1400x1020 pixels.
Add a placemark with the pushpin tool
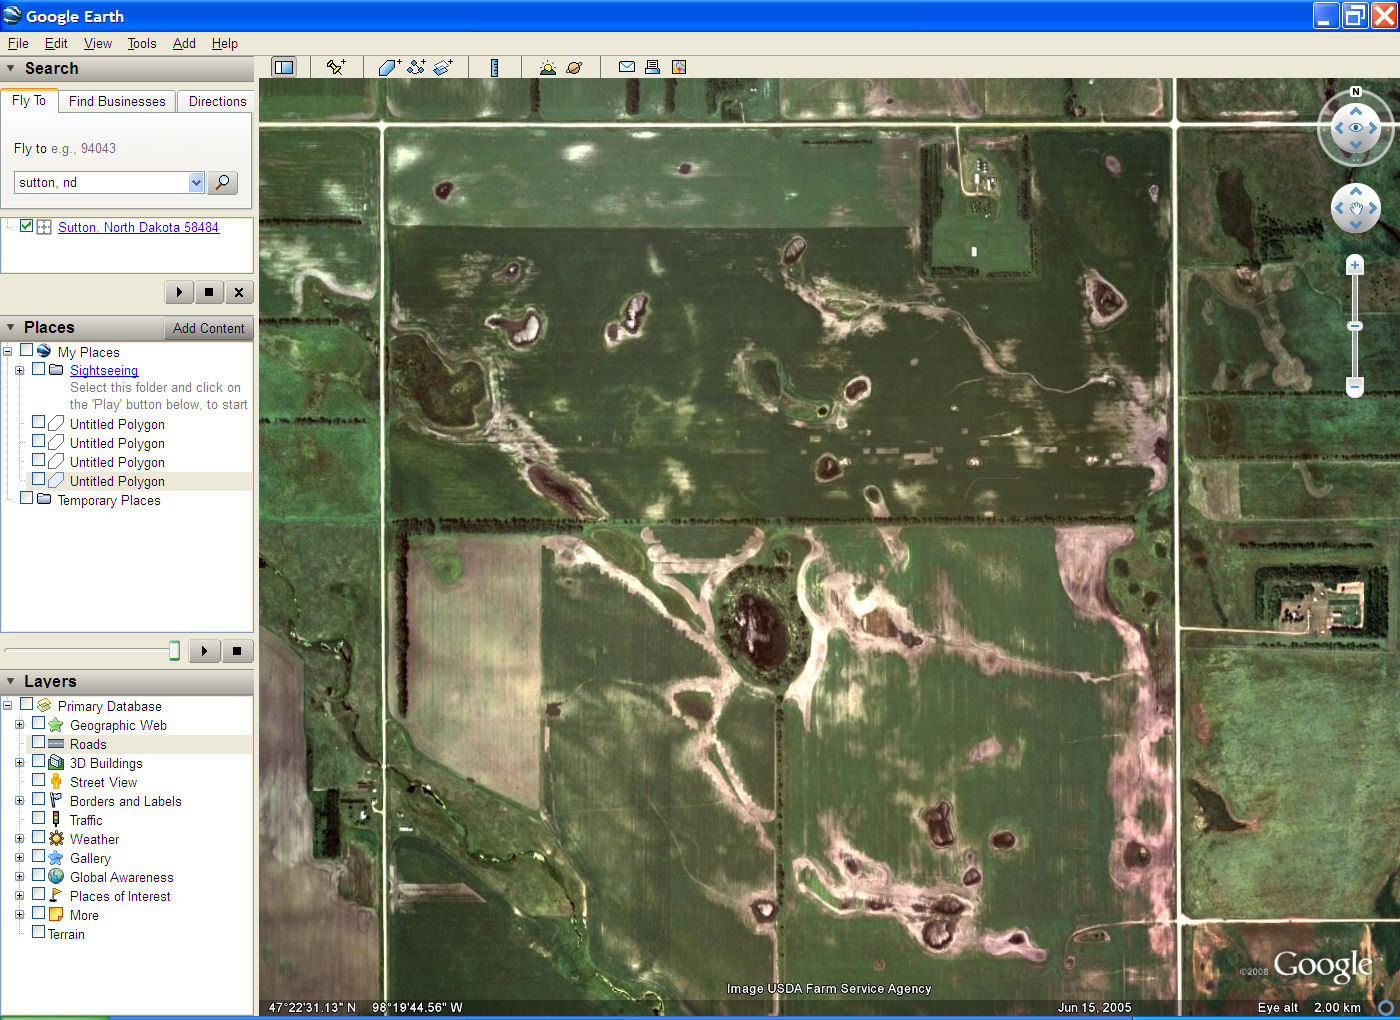tap(336, 67)
